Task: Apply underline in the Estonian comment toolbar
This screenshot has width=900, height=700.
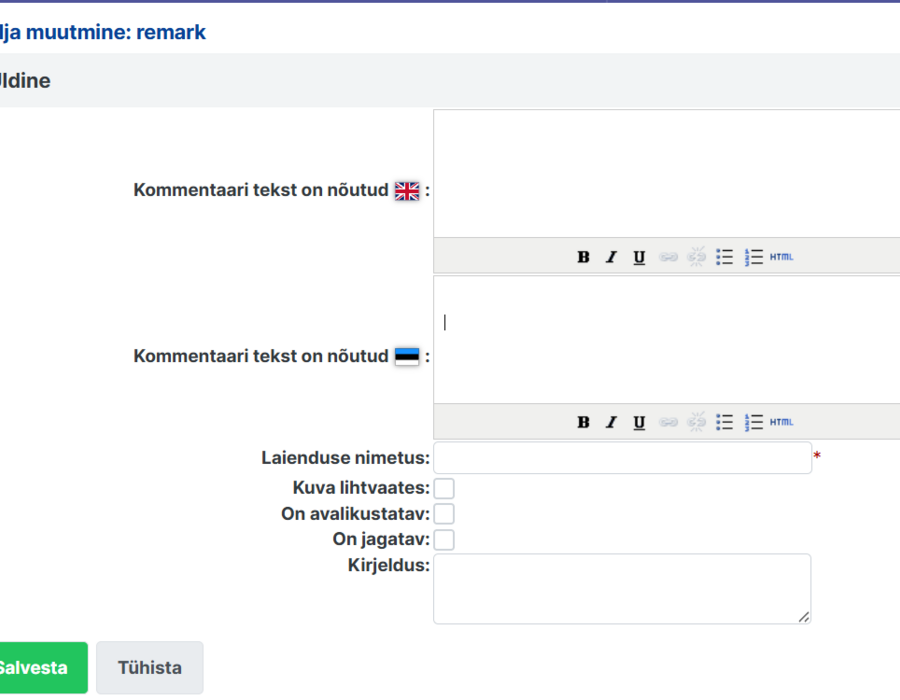Action: tap(639, 422)
